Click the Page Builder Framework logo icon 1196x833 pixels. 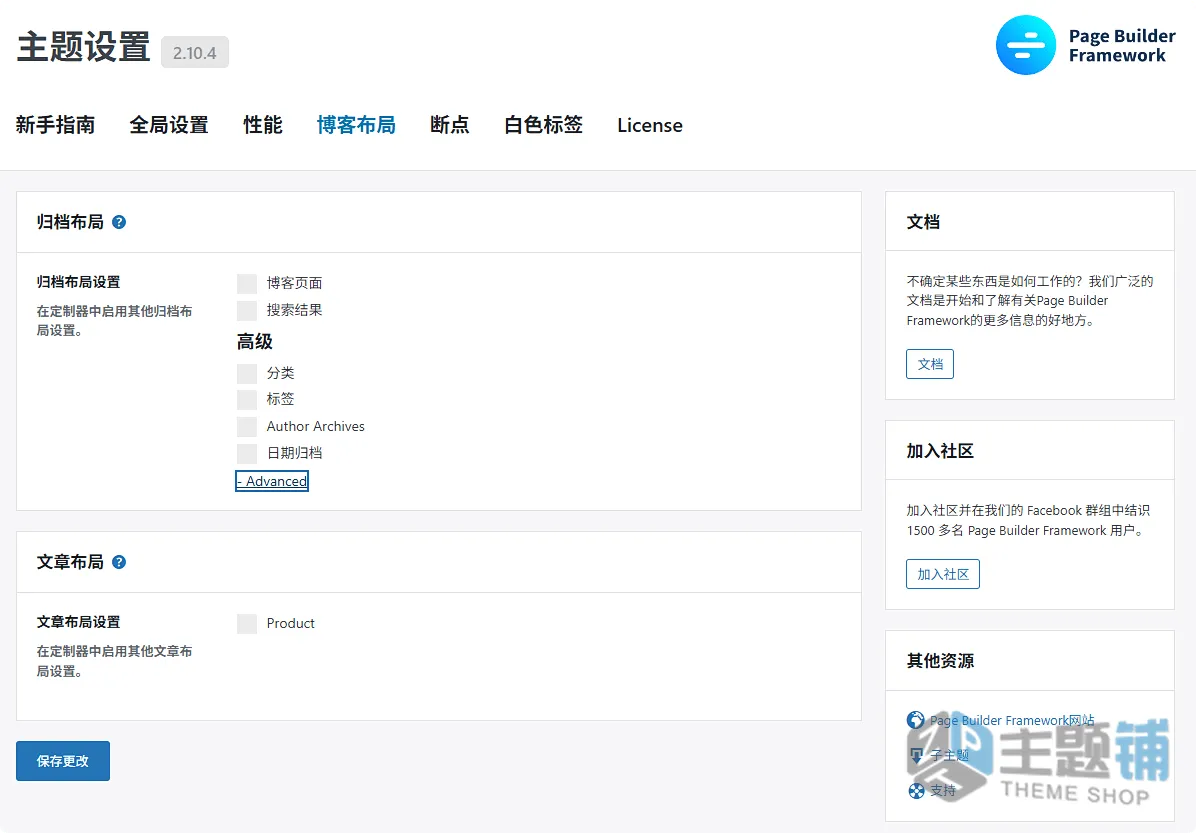pos(1025,45)
